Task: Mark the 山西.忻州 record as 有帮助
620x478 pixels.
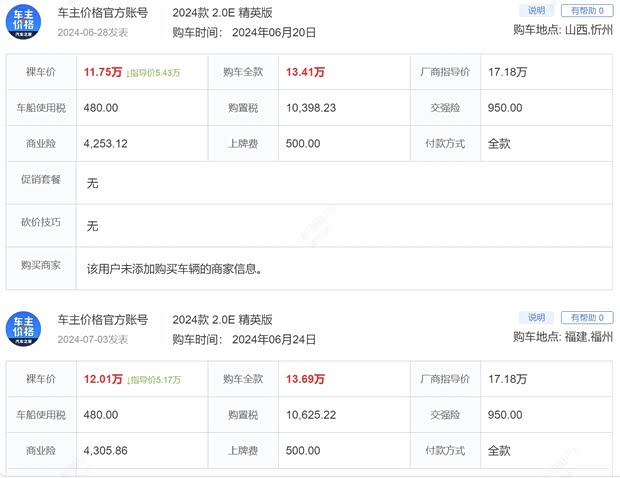Action: point(587,11)
